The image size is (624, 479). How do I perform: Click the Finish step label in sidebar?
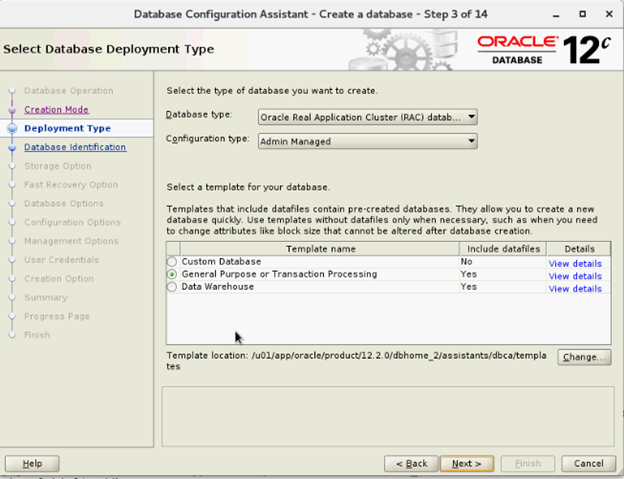coord(37,335)
